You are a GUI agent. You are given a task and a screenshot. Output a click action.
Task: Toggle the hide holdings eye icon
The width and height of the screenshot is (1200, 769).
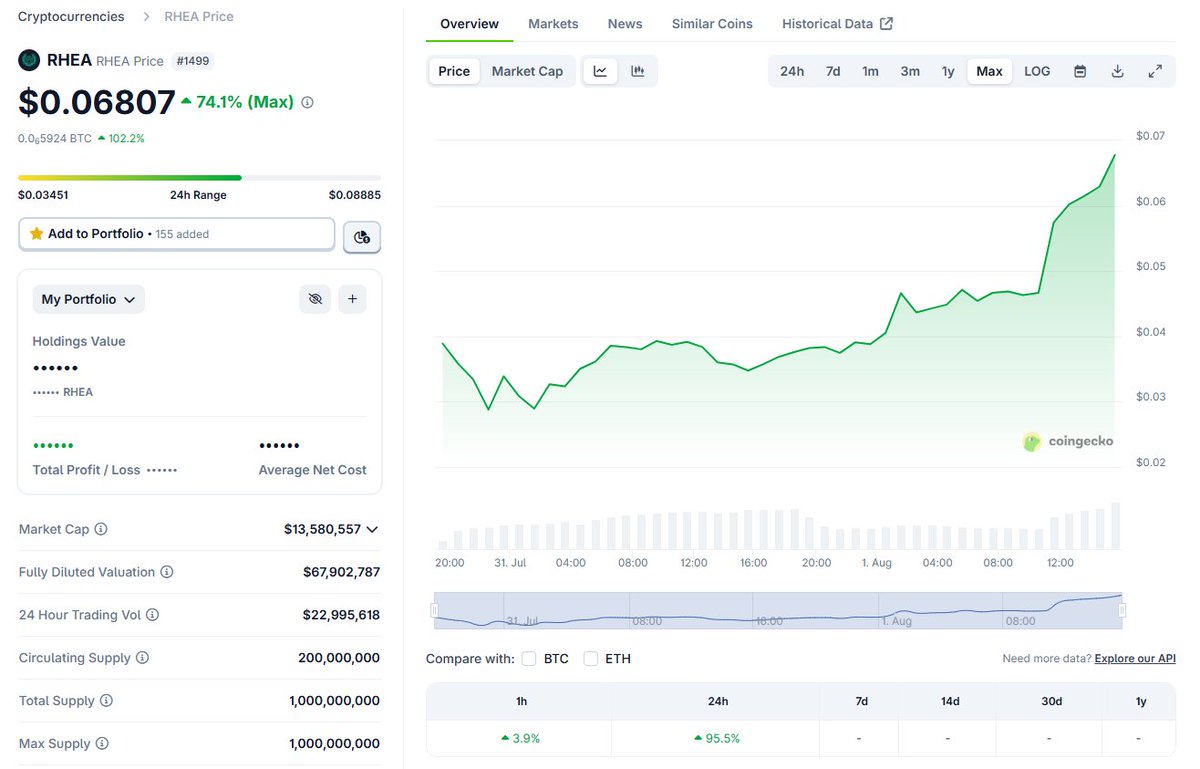click(x=315, y=299)
